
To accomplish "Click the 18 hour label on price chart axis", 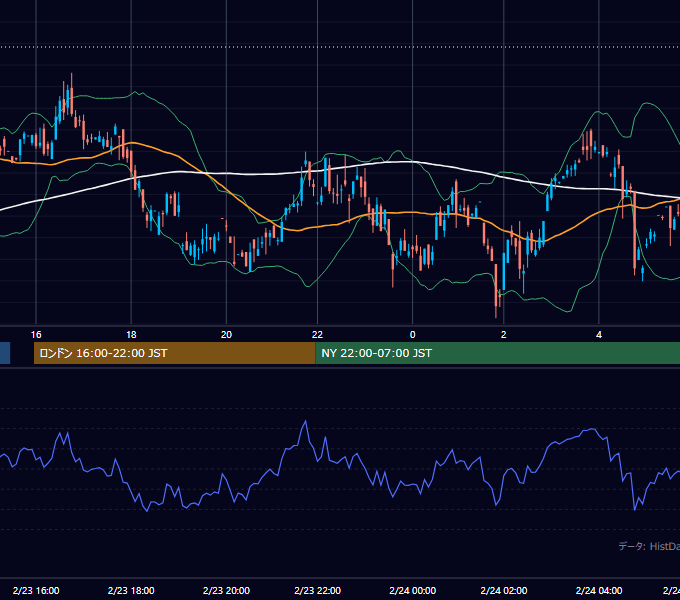I will (131, 335).
